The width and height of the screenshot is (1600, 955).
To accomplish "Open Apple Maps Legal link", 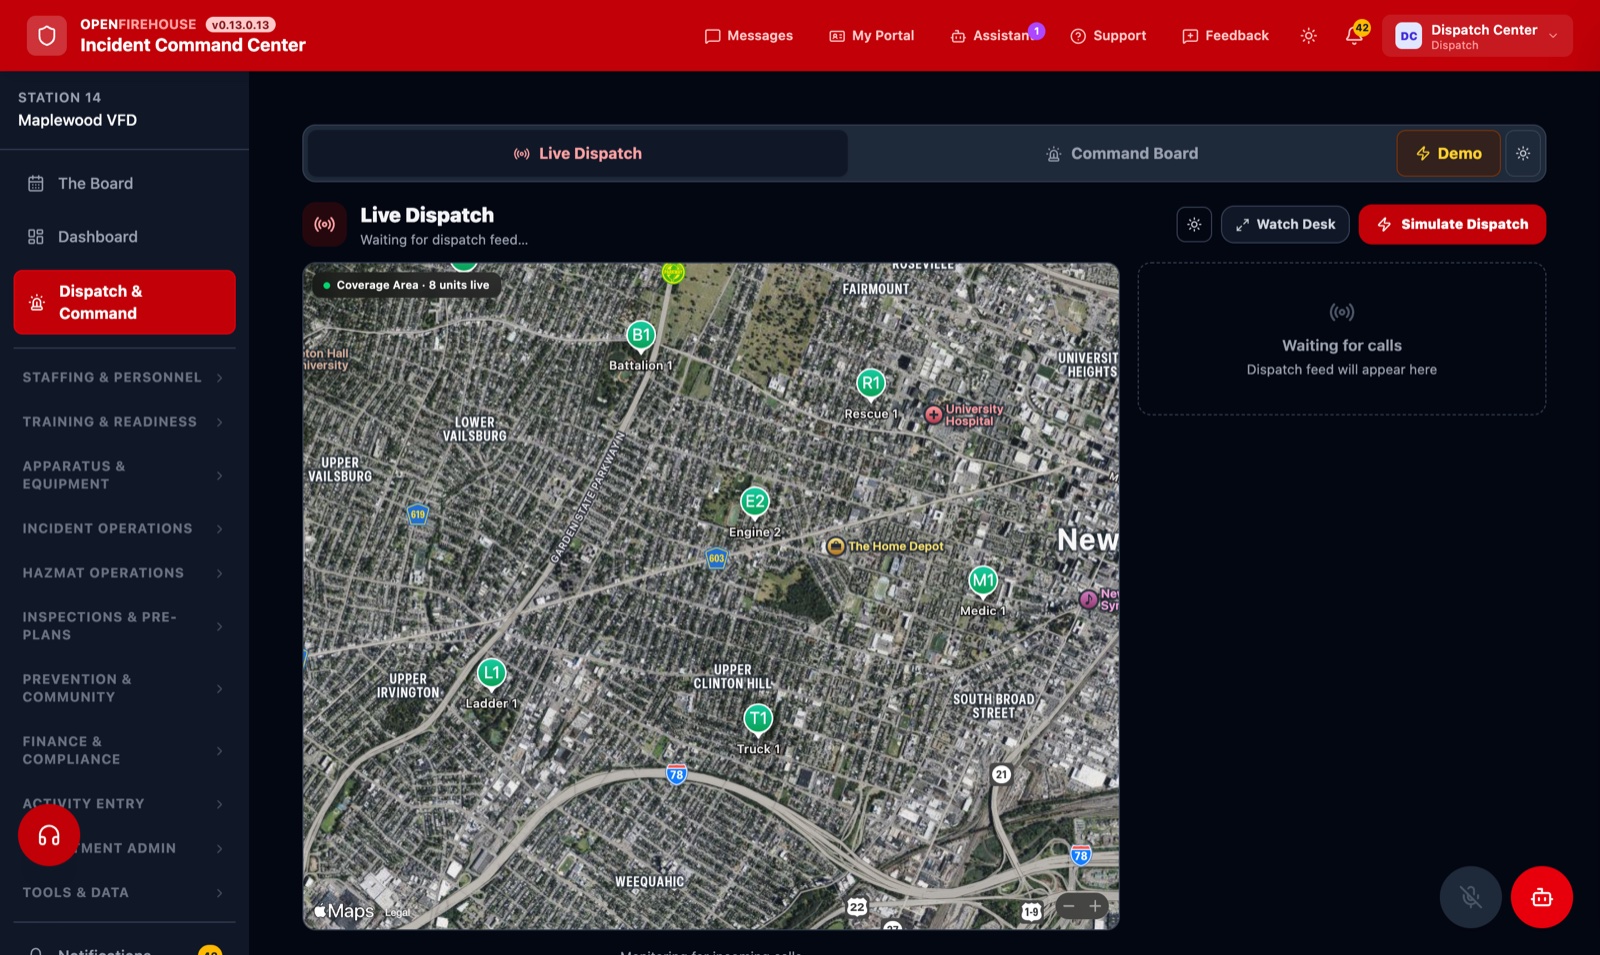I will tap(398, 913).
